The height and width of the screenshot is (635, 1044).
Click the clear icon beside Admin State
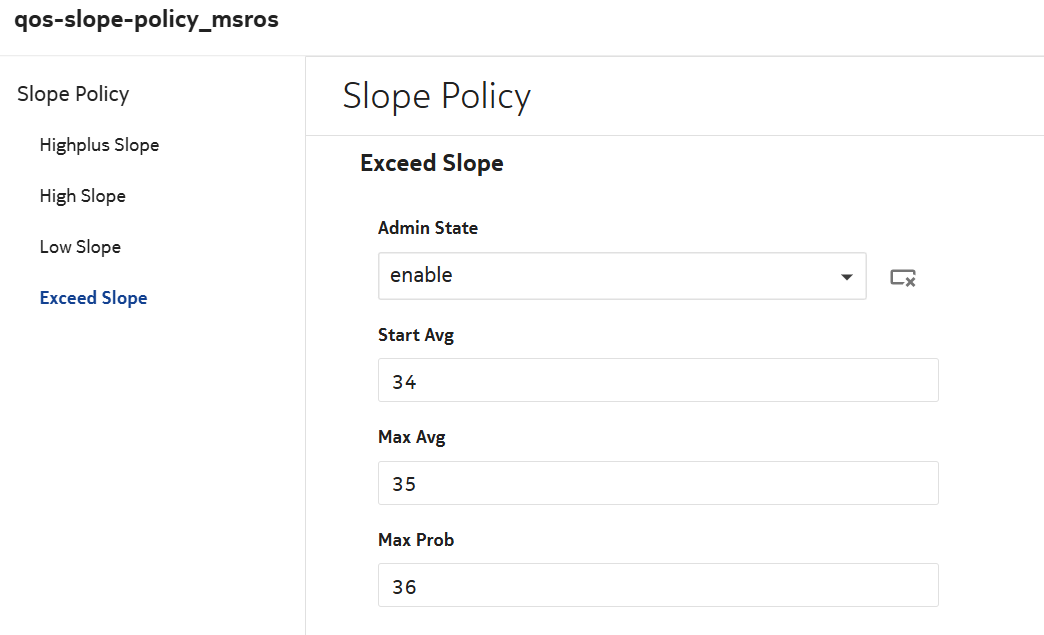pos(903,277)
